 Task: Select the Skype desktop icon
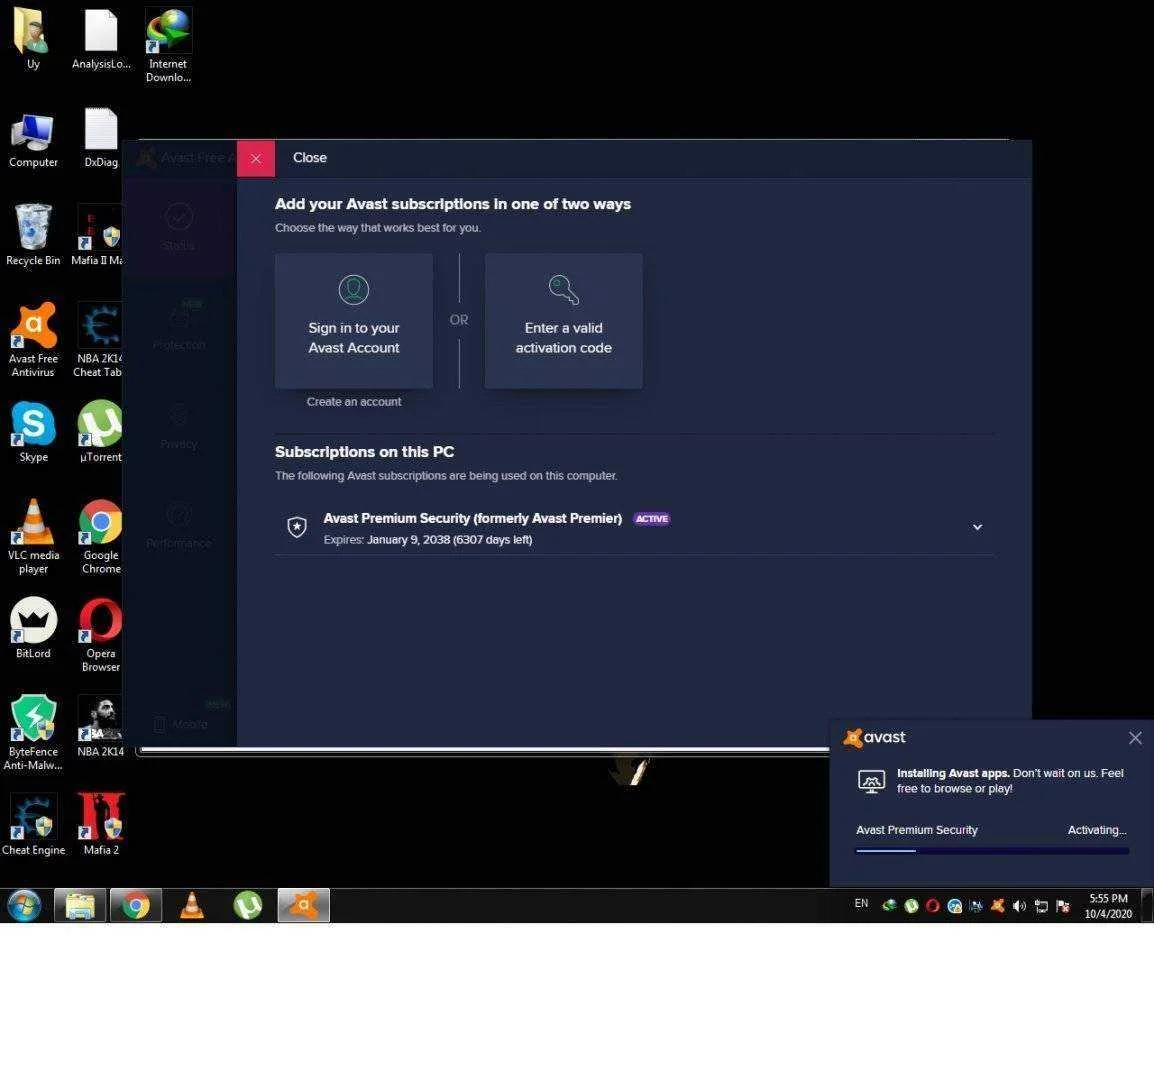pos(32,431)
